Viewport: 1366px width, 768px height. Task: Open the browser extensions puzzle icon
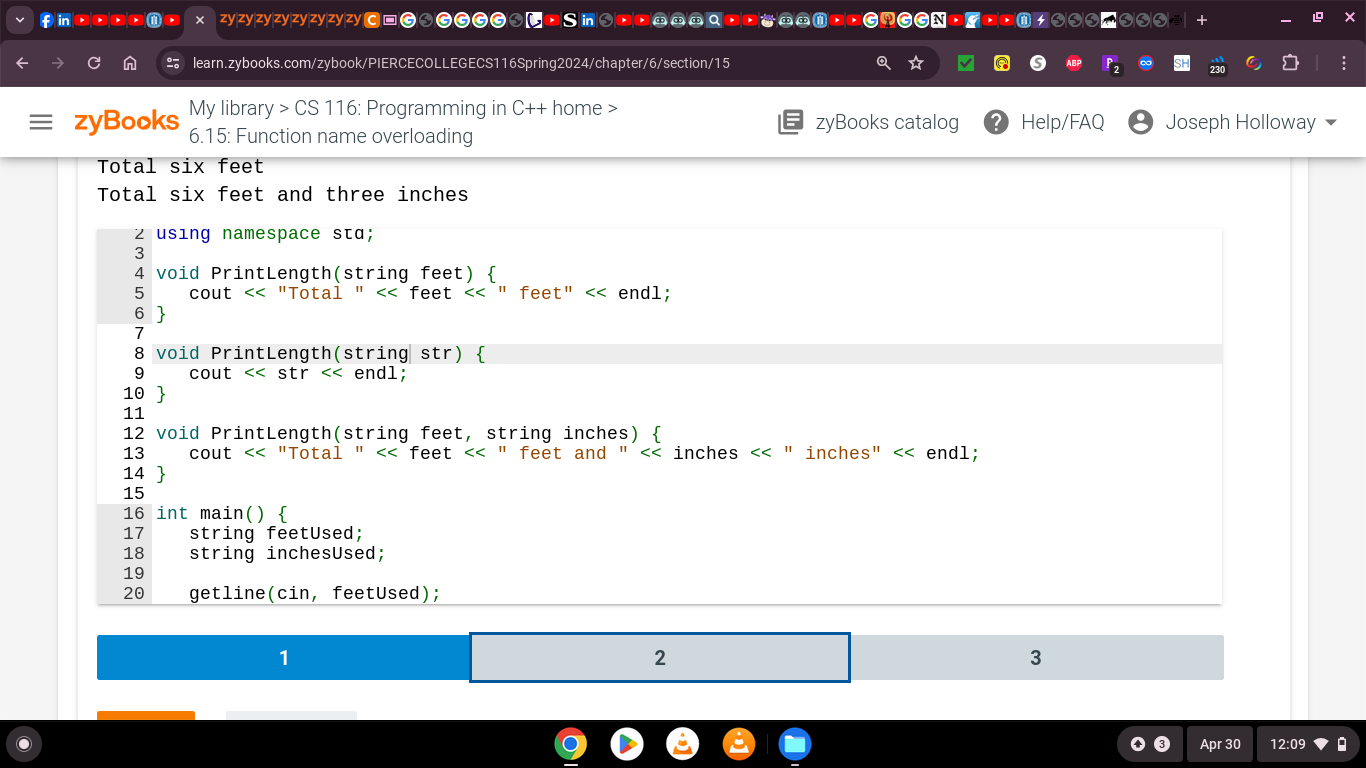pyautogui.click(x=1288, y=62)
